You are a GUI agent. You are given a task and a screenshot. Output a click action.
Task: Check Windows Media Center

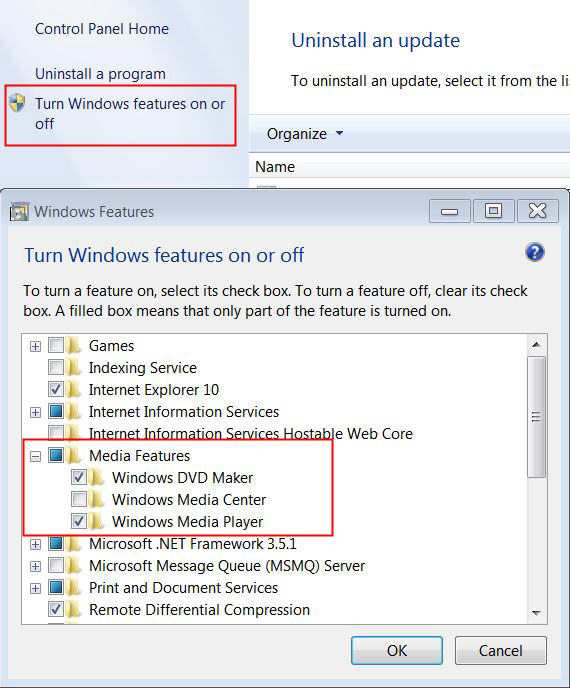tap(79, 499)
